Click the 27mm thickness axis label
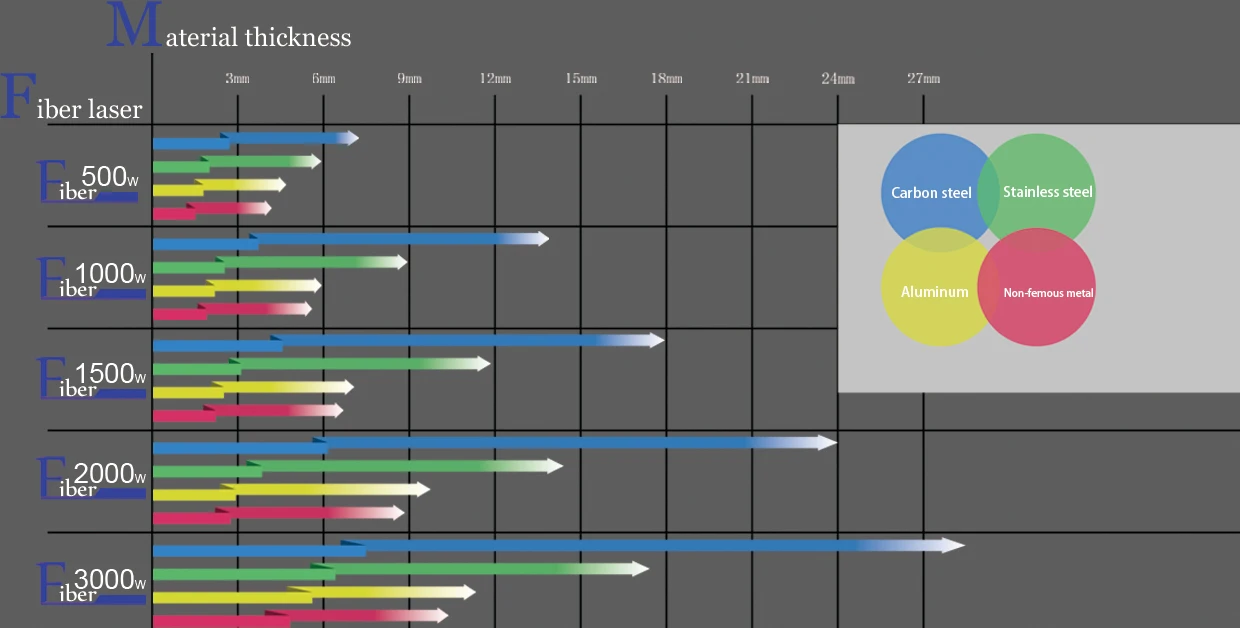Image resolution: width=1240 pixels, height=628 pixels. 923,79
